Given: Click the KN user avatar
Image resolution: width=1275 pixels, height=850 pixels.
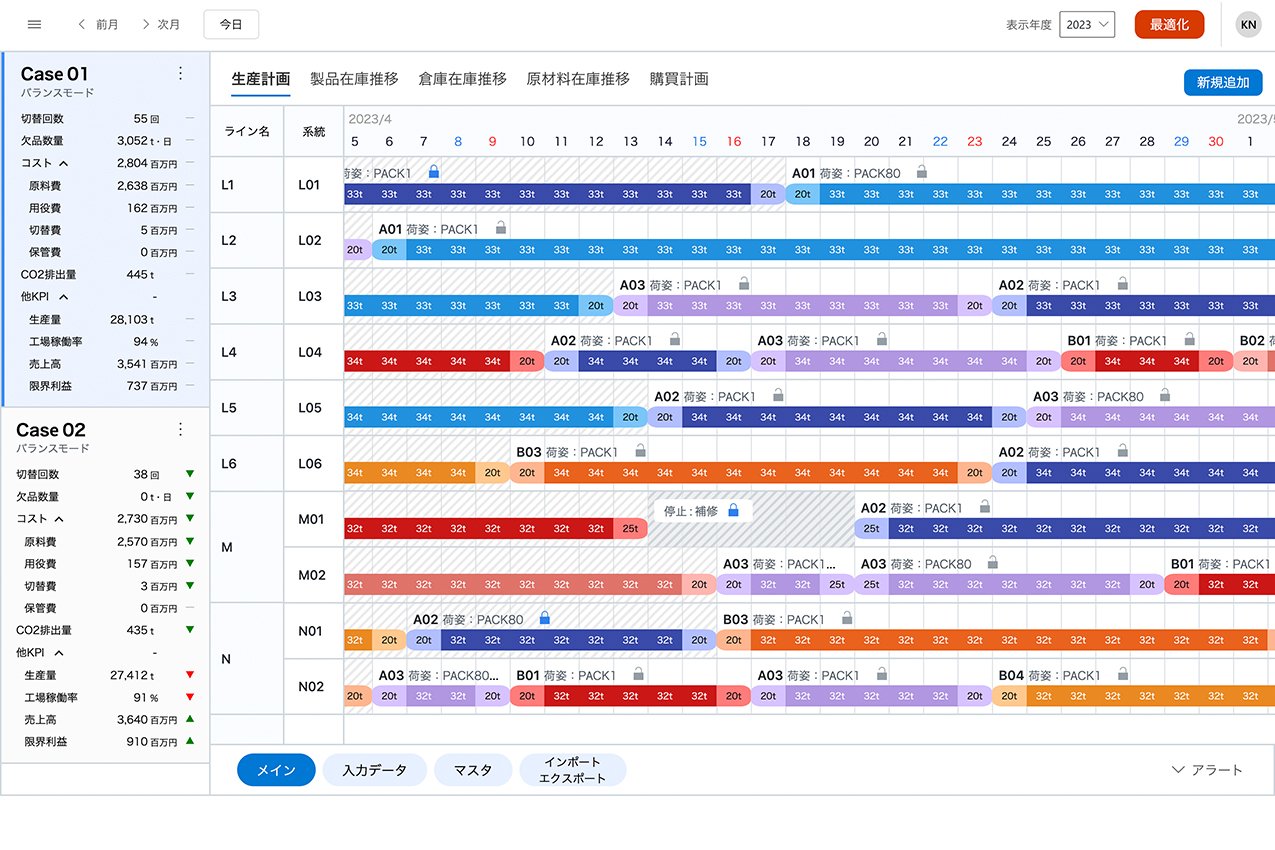Looking at the screenshot, I should pyautogui.click(x=1248, y=25).
